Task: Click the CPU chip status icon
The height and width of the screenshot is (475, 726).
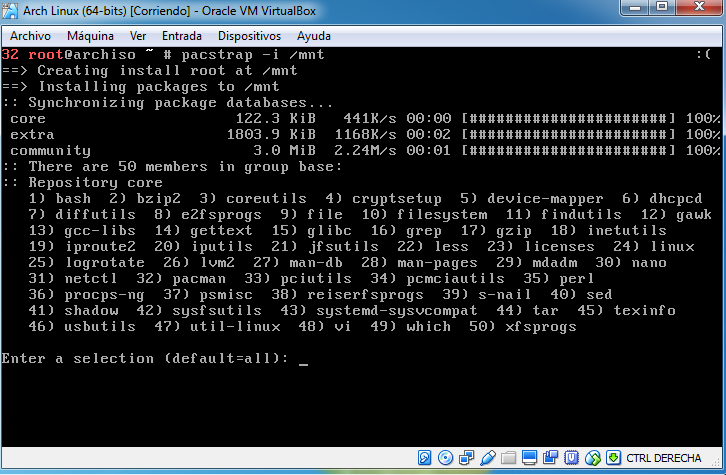Action: 571,458
